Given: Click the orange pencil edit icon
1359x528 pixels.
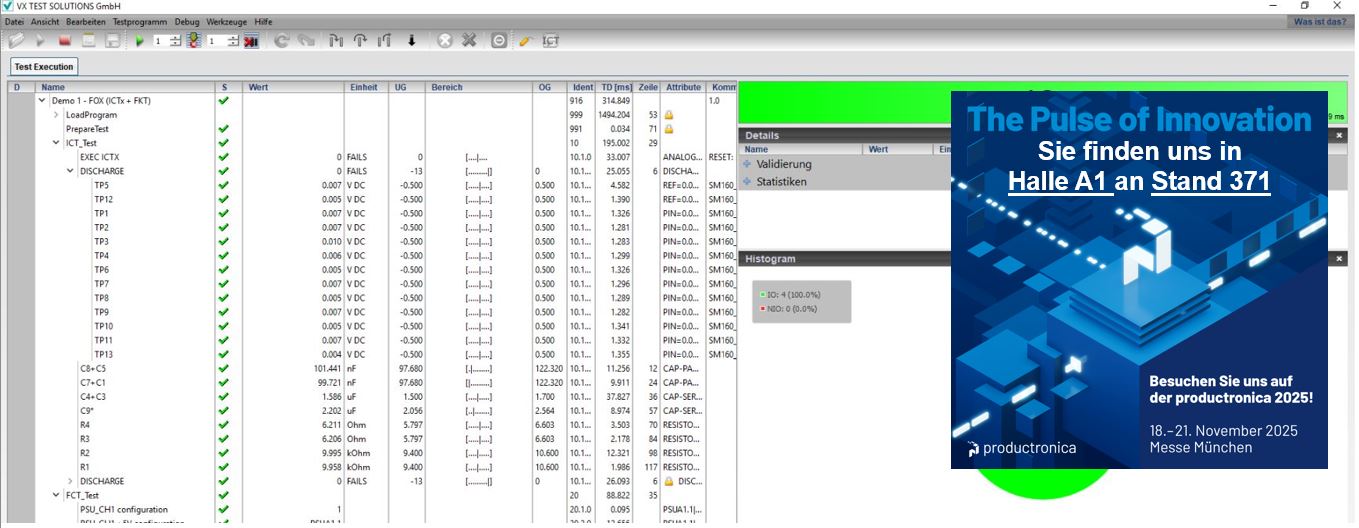Looking at the screenshot, I should coord(525,41).
